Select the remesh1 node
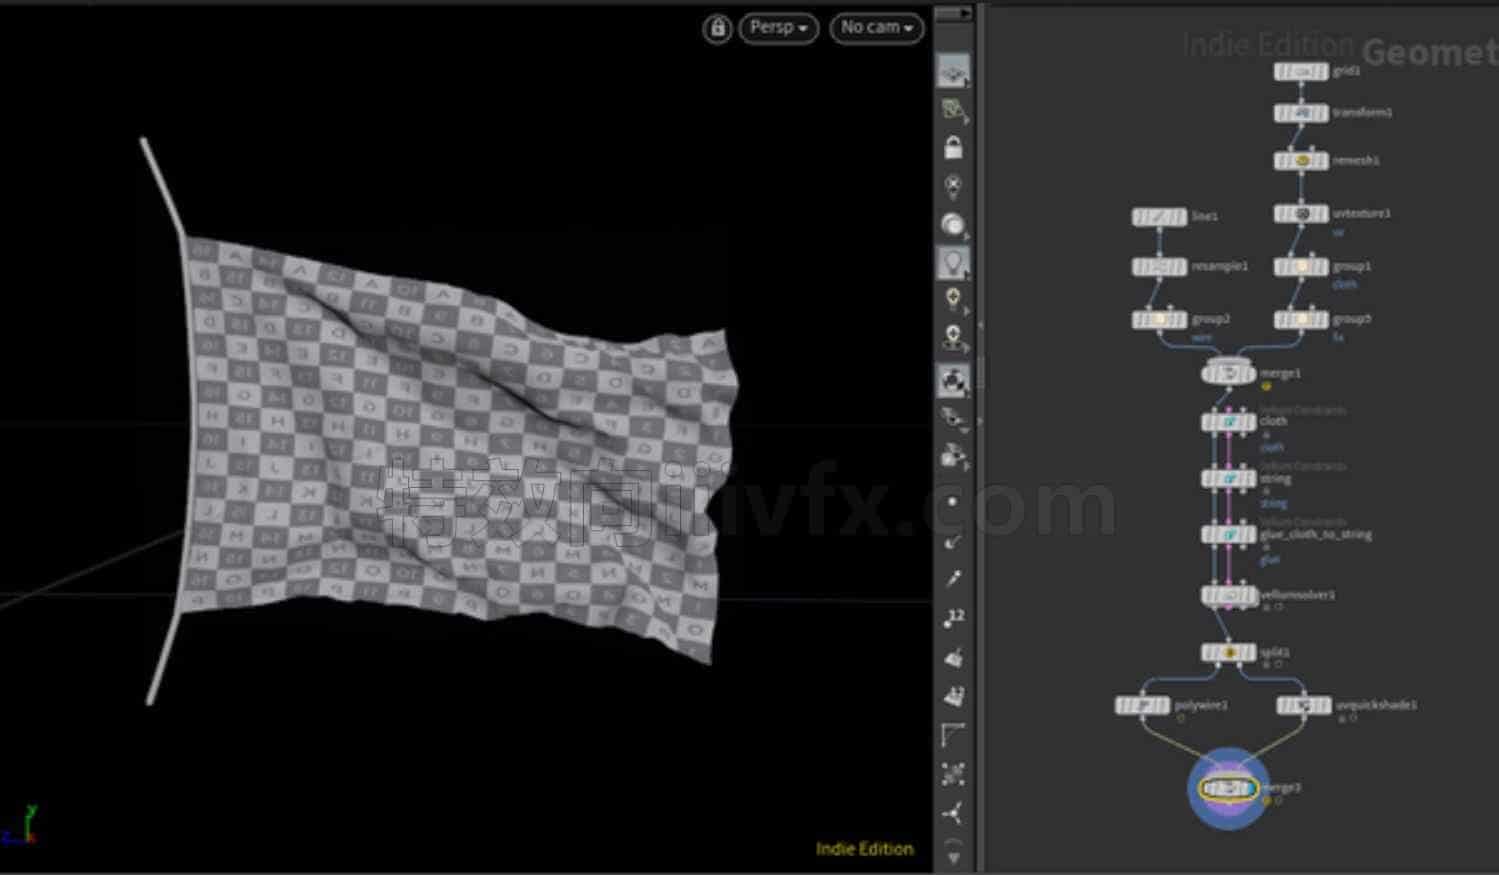The image size is (1499, 875). click(x=1300, y=160)
